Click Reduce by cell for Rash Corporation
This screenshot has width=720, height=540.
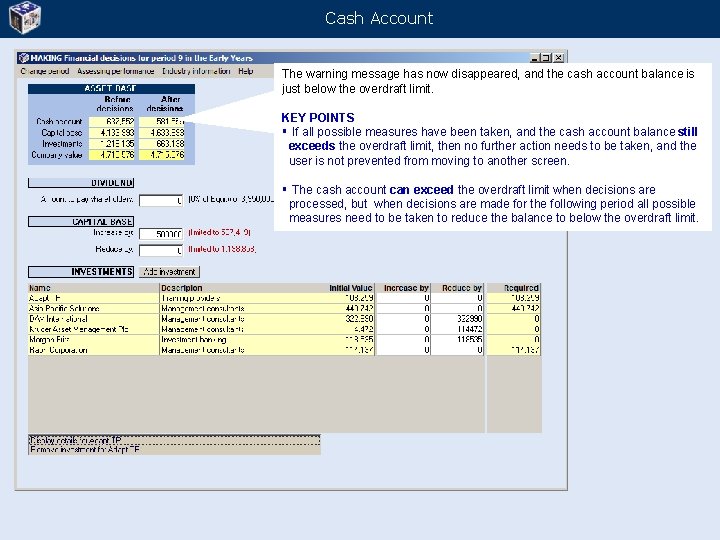click(x=457, y=350)
